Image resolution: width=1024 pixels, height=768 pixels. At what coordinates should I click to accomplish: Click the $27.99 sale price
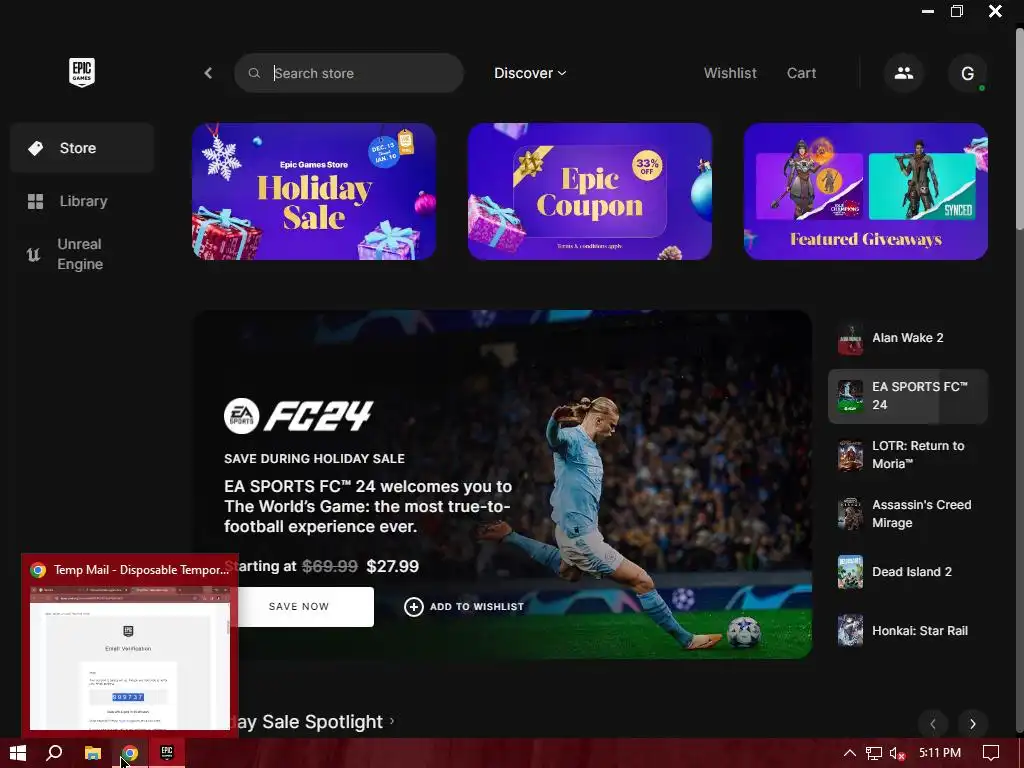click(x=392, y=566)
